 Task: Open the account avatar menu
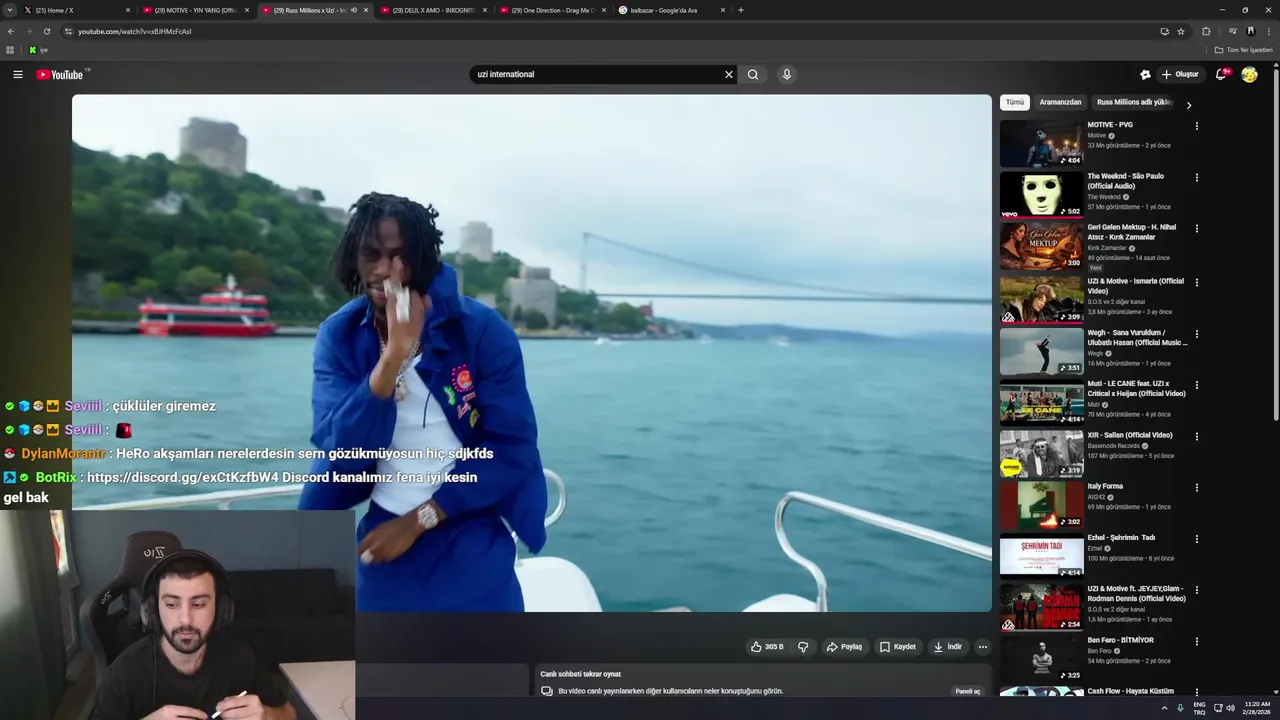pyautogui.click(x=1249, y=74)
